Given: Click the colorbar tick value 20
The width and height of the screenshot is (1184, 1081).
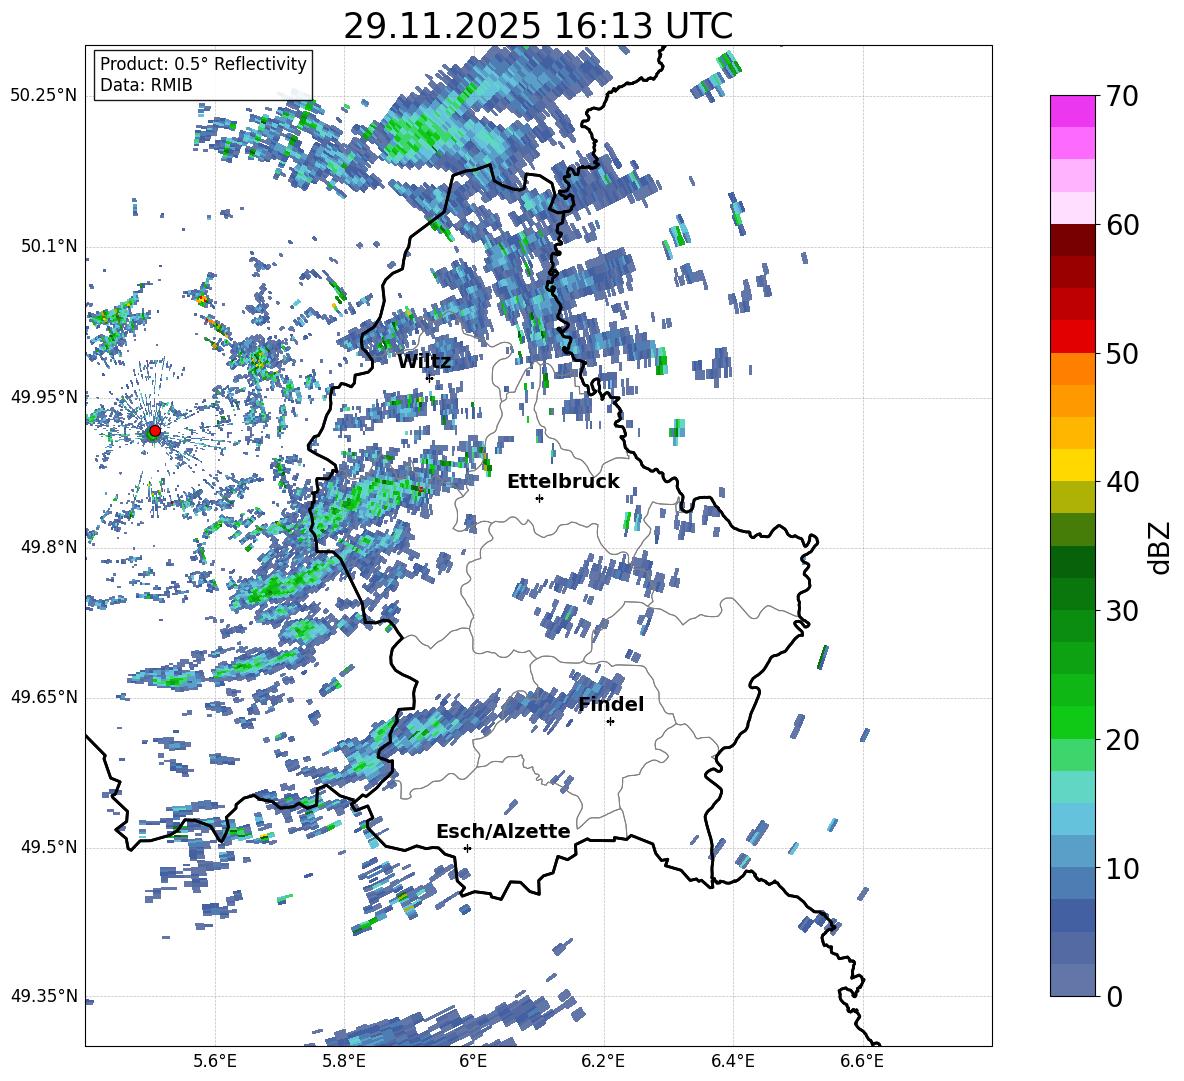Looking at the screenshot, I should (1123, 739).
